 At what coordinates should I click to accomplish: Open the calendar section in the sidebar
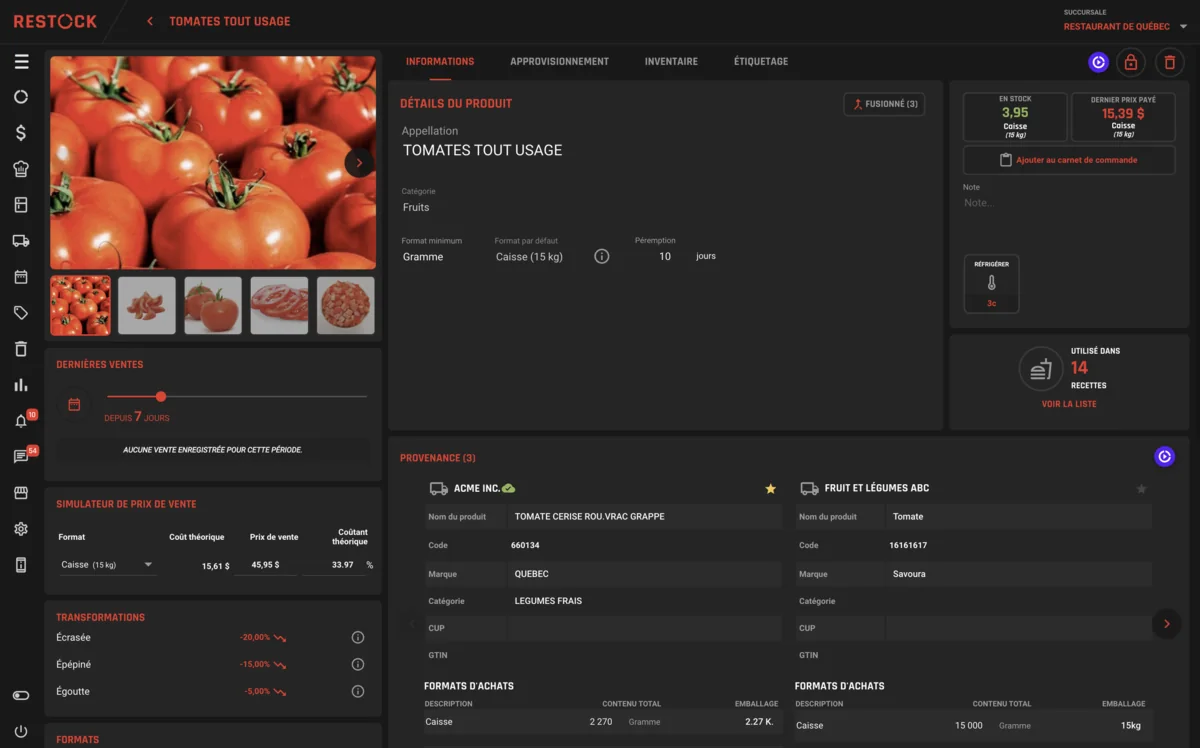point(21,277)
